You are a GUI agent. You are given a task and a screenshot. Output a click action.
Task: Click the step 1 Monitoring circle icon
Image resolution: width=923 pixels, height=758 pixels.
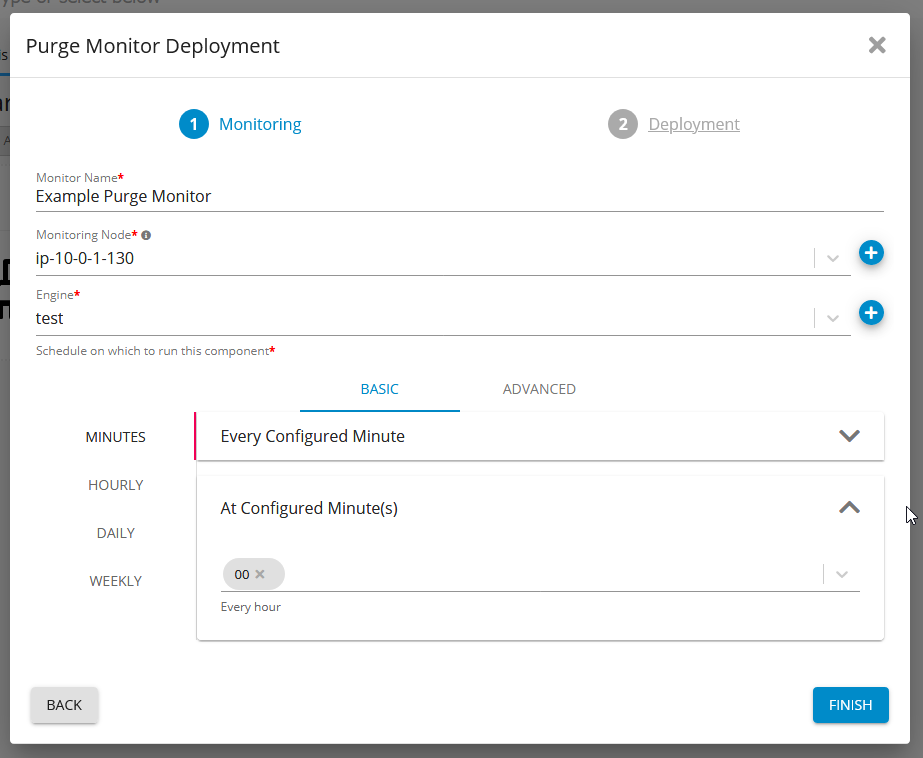click(x=193, y=124)
